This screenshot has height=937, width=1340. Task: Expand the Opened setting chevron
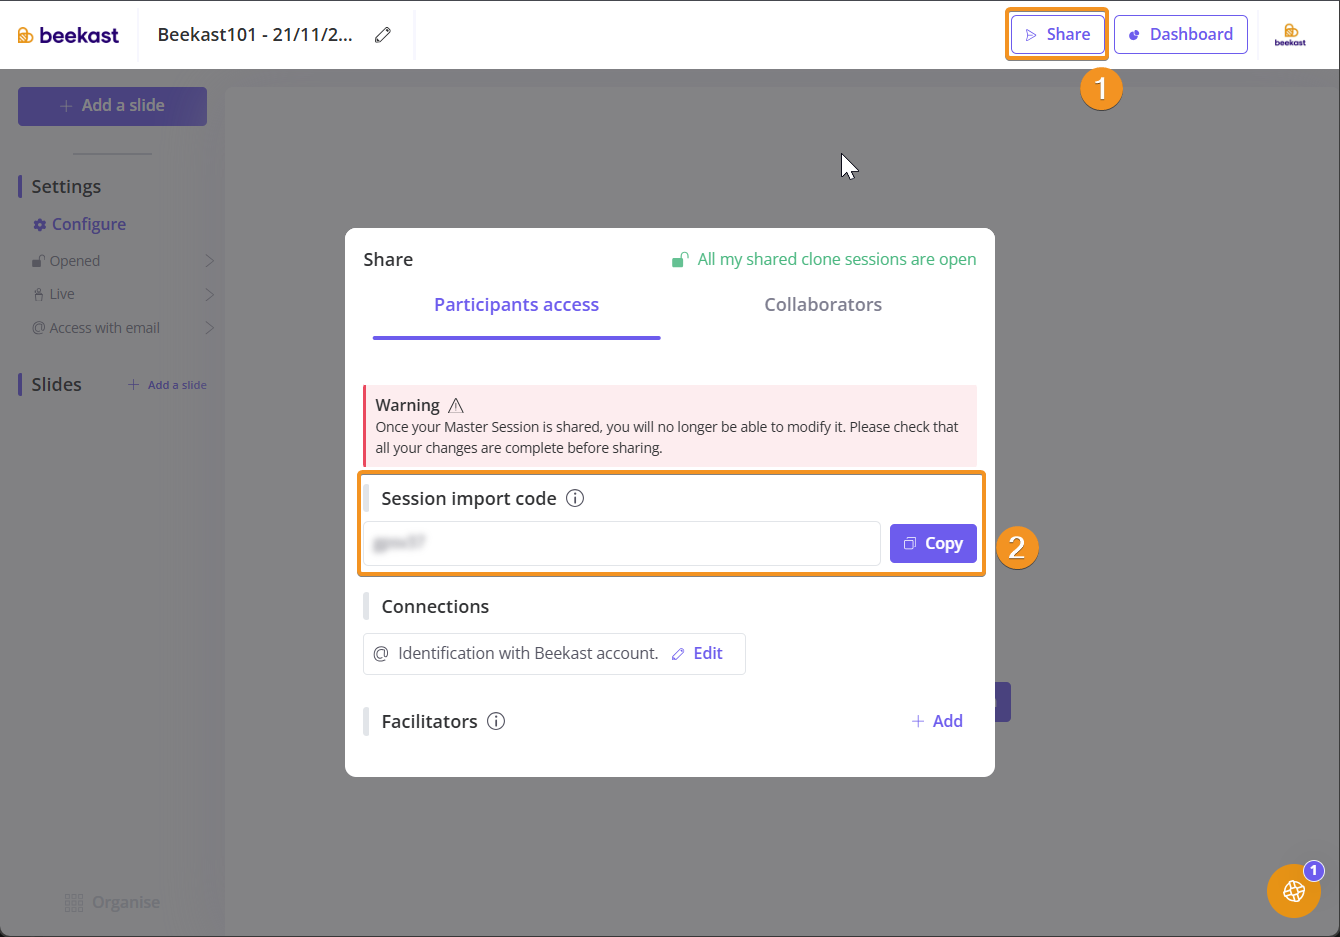[x=209, y=261]
